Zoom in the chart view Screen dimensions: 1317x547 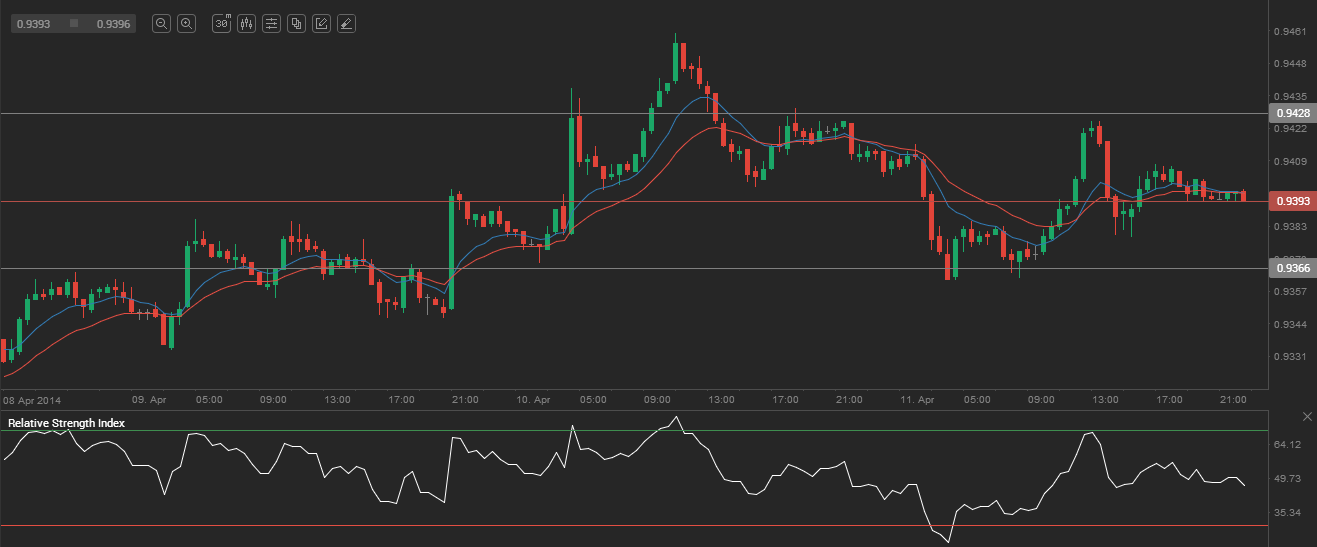pos(186,23)
